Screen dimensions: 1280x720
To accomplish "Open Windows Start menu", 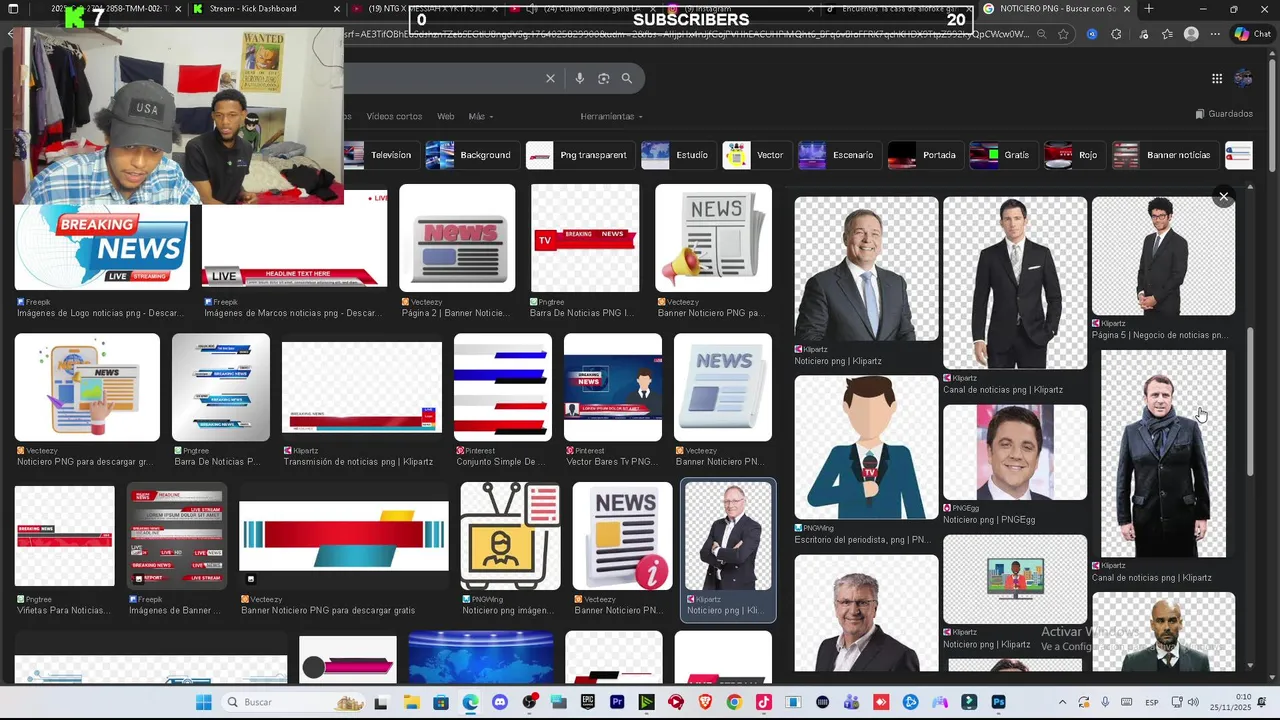I will tap(204, 702).
